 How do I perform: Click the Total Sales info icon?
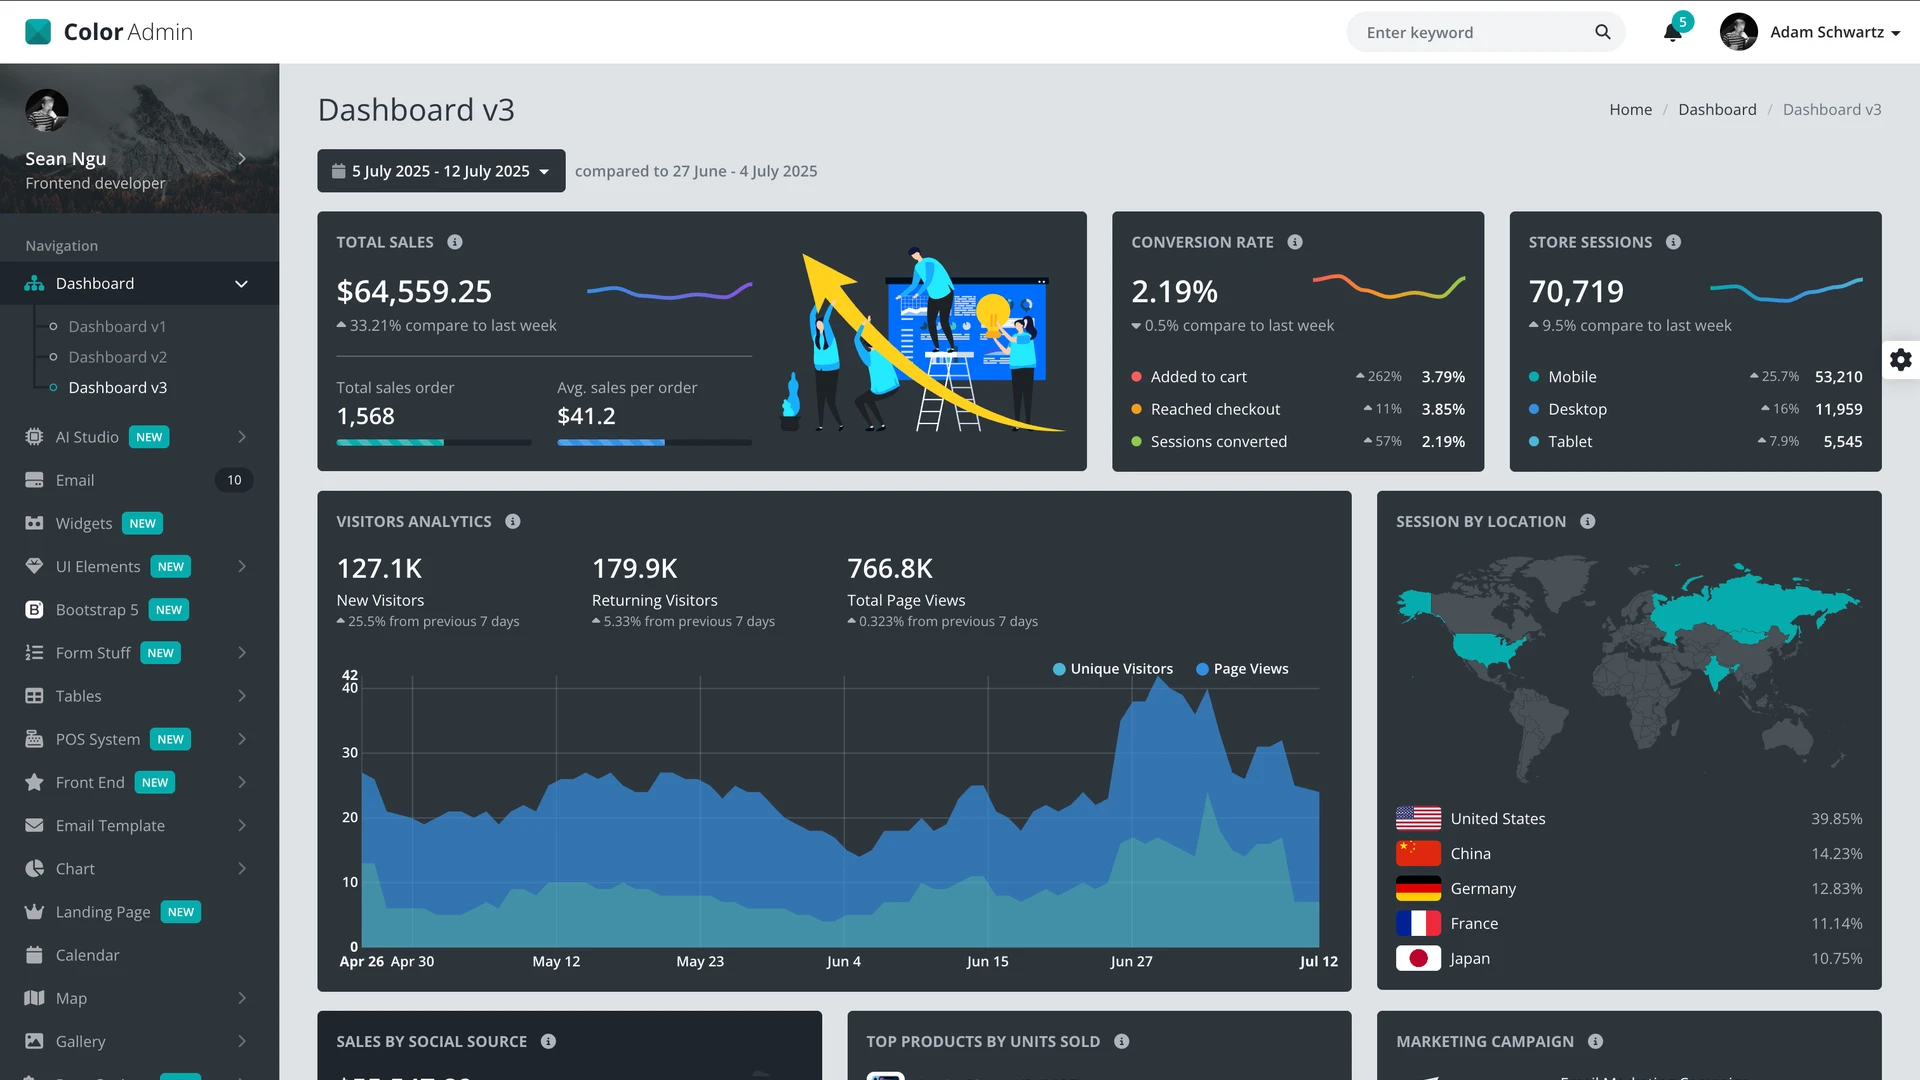click(455, 242)
